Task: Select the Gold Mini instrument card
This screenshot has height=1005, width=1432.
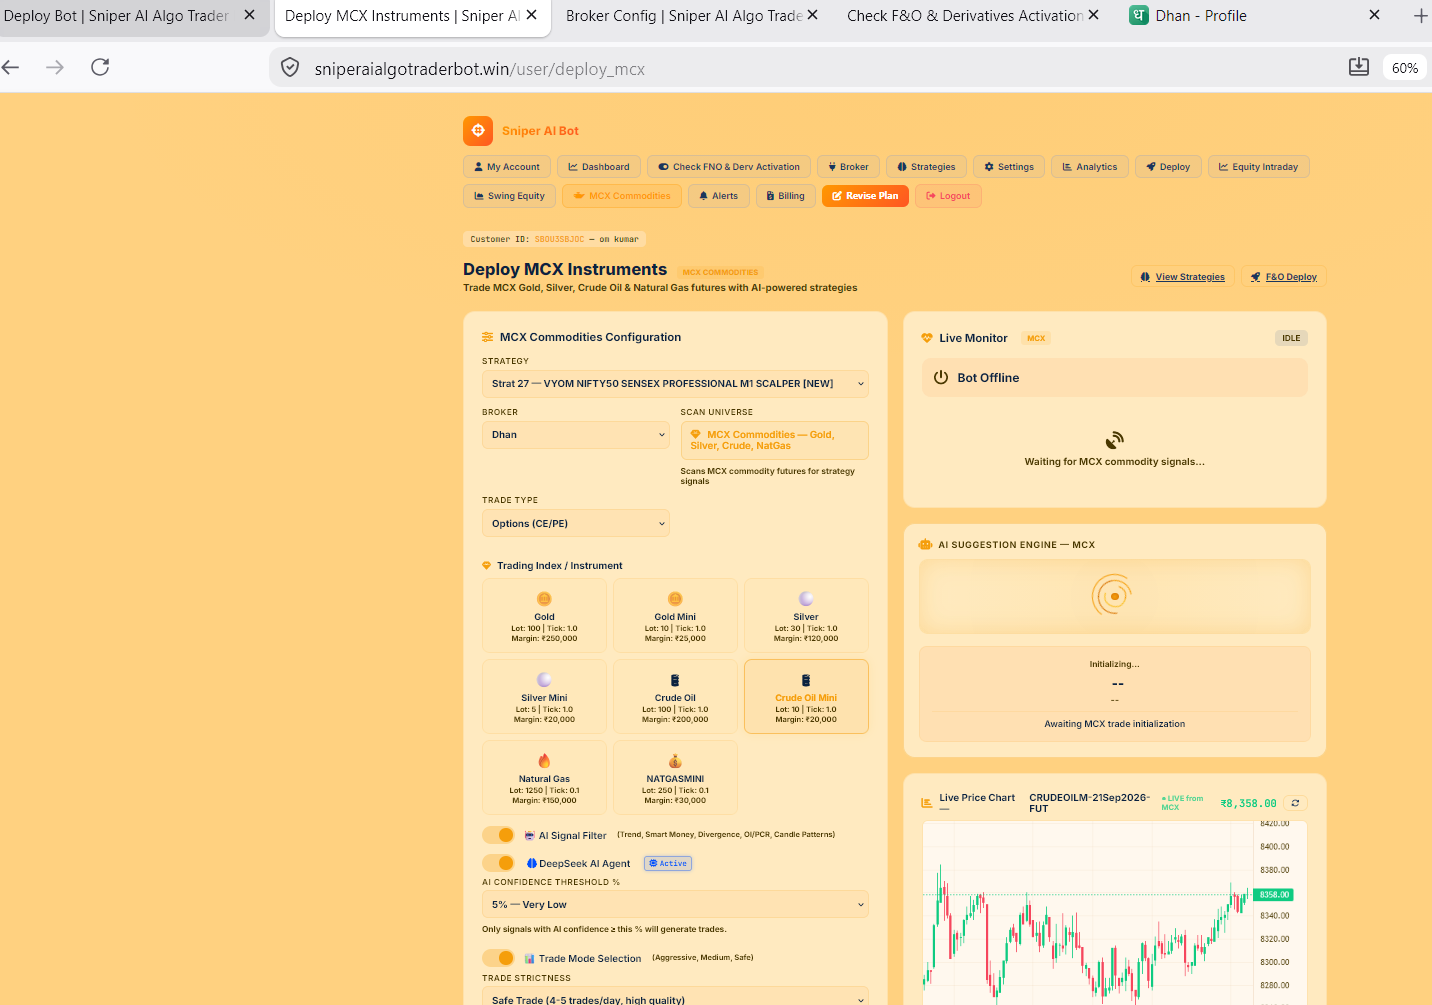Action: click(x=675, y=616)
